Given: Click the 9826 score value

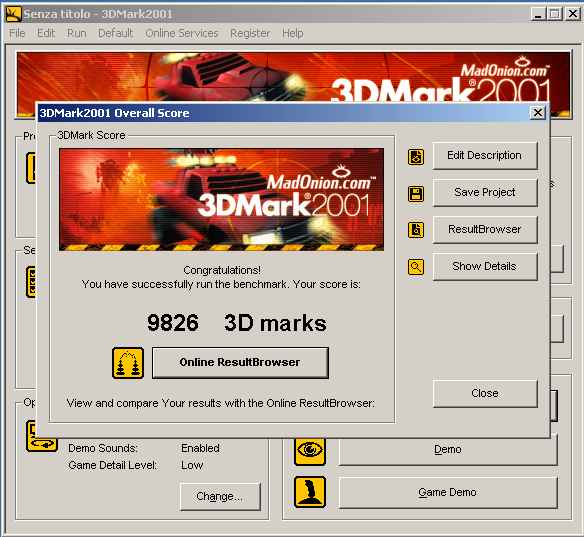Looking at the screenshot, I should pos(173,323).
